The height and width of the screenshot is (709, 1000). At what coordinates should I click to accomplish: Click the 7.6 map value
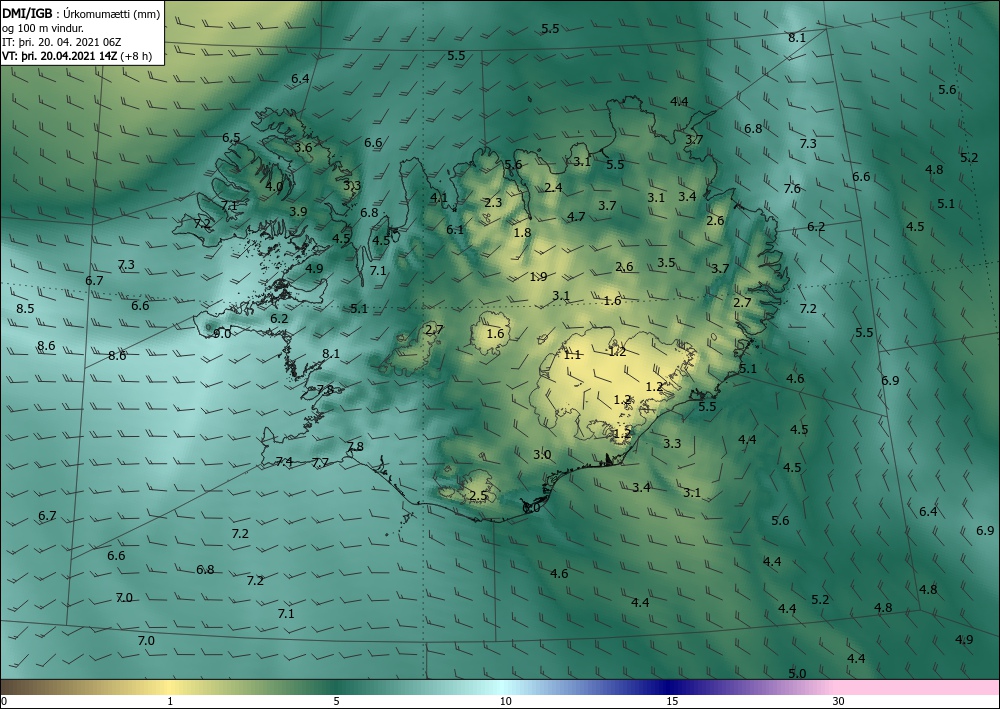click(792, 189)
